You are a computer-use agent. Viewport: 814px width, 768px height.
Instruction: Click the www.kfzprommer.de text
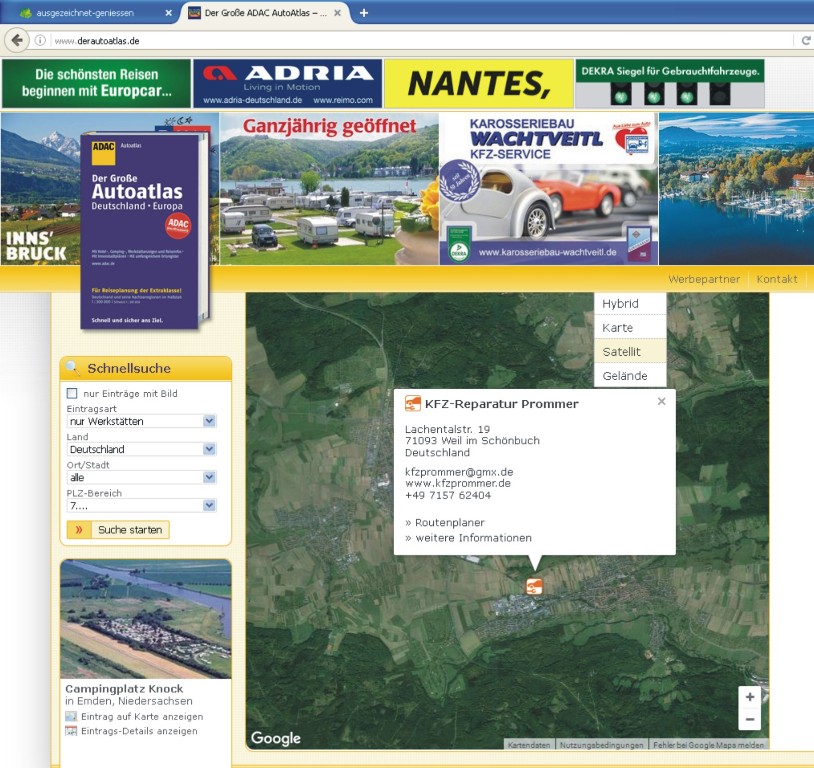(458, 483)
